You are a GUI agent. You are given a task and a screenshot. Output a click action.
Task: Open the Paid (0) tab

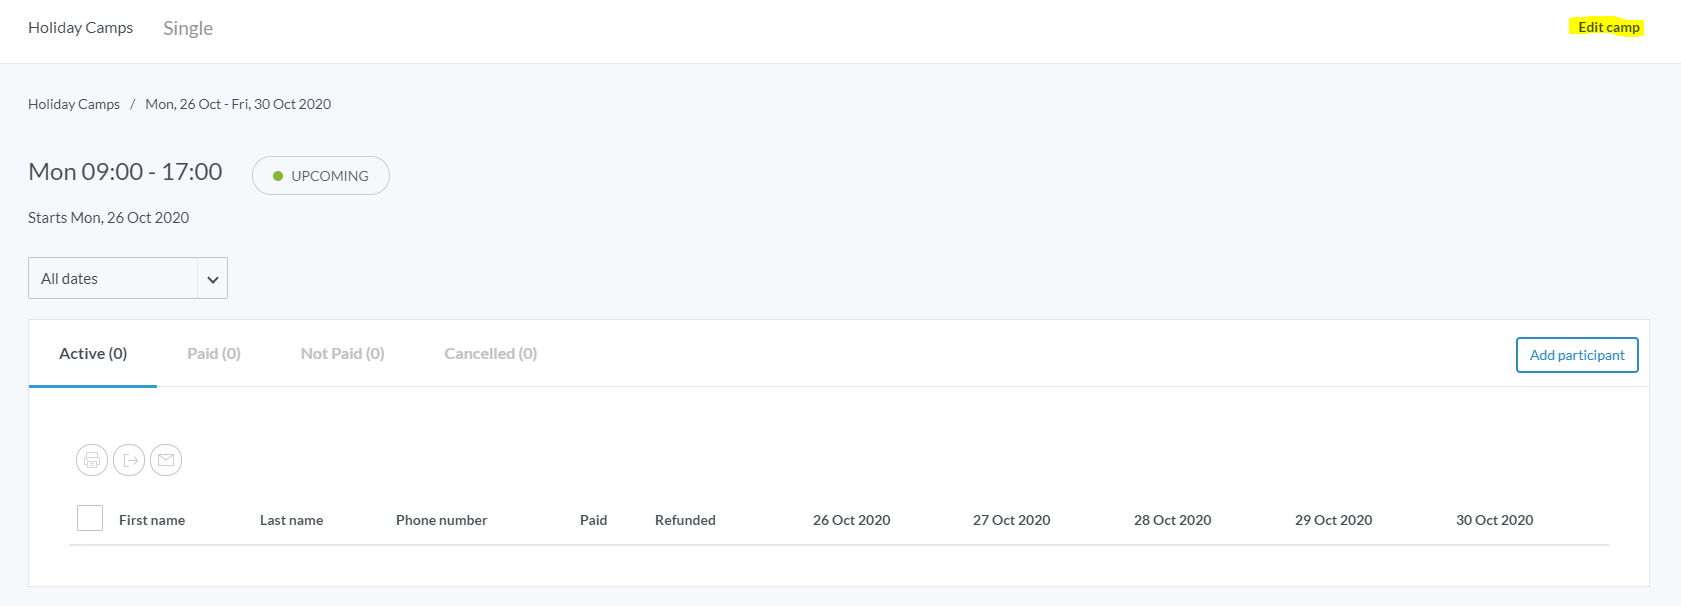(x=214, y=354)
